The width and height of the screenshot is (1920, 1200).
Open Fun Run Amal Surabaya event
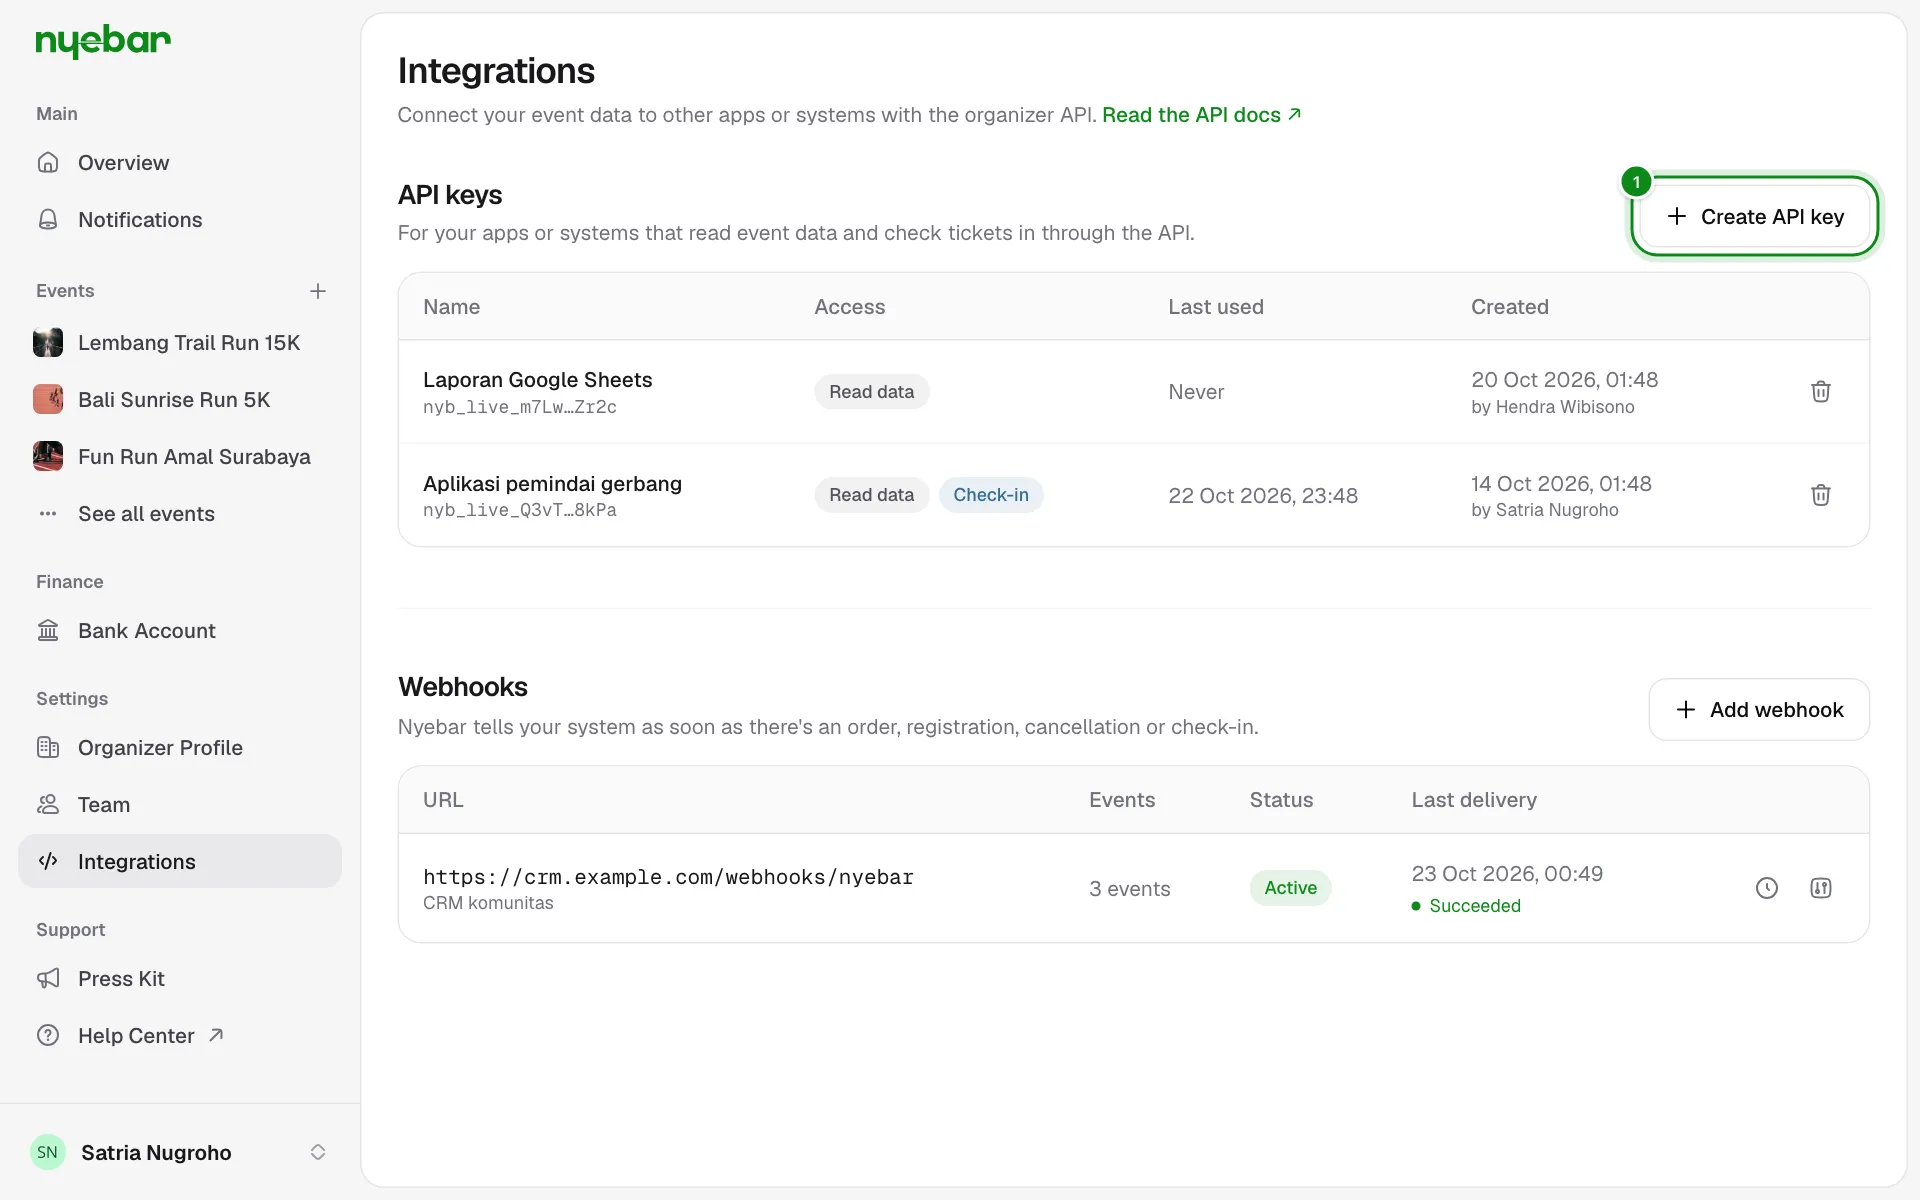(180, 457)
